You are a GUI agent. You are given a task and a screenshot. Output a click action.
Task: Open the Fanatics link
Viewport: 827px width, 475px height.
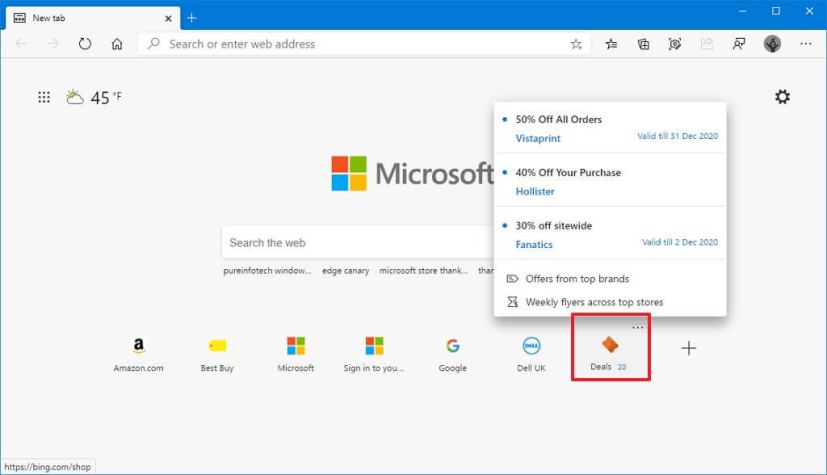534,245
